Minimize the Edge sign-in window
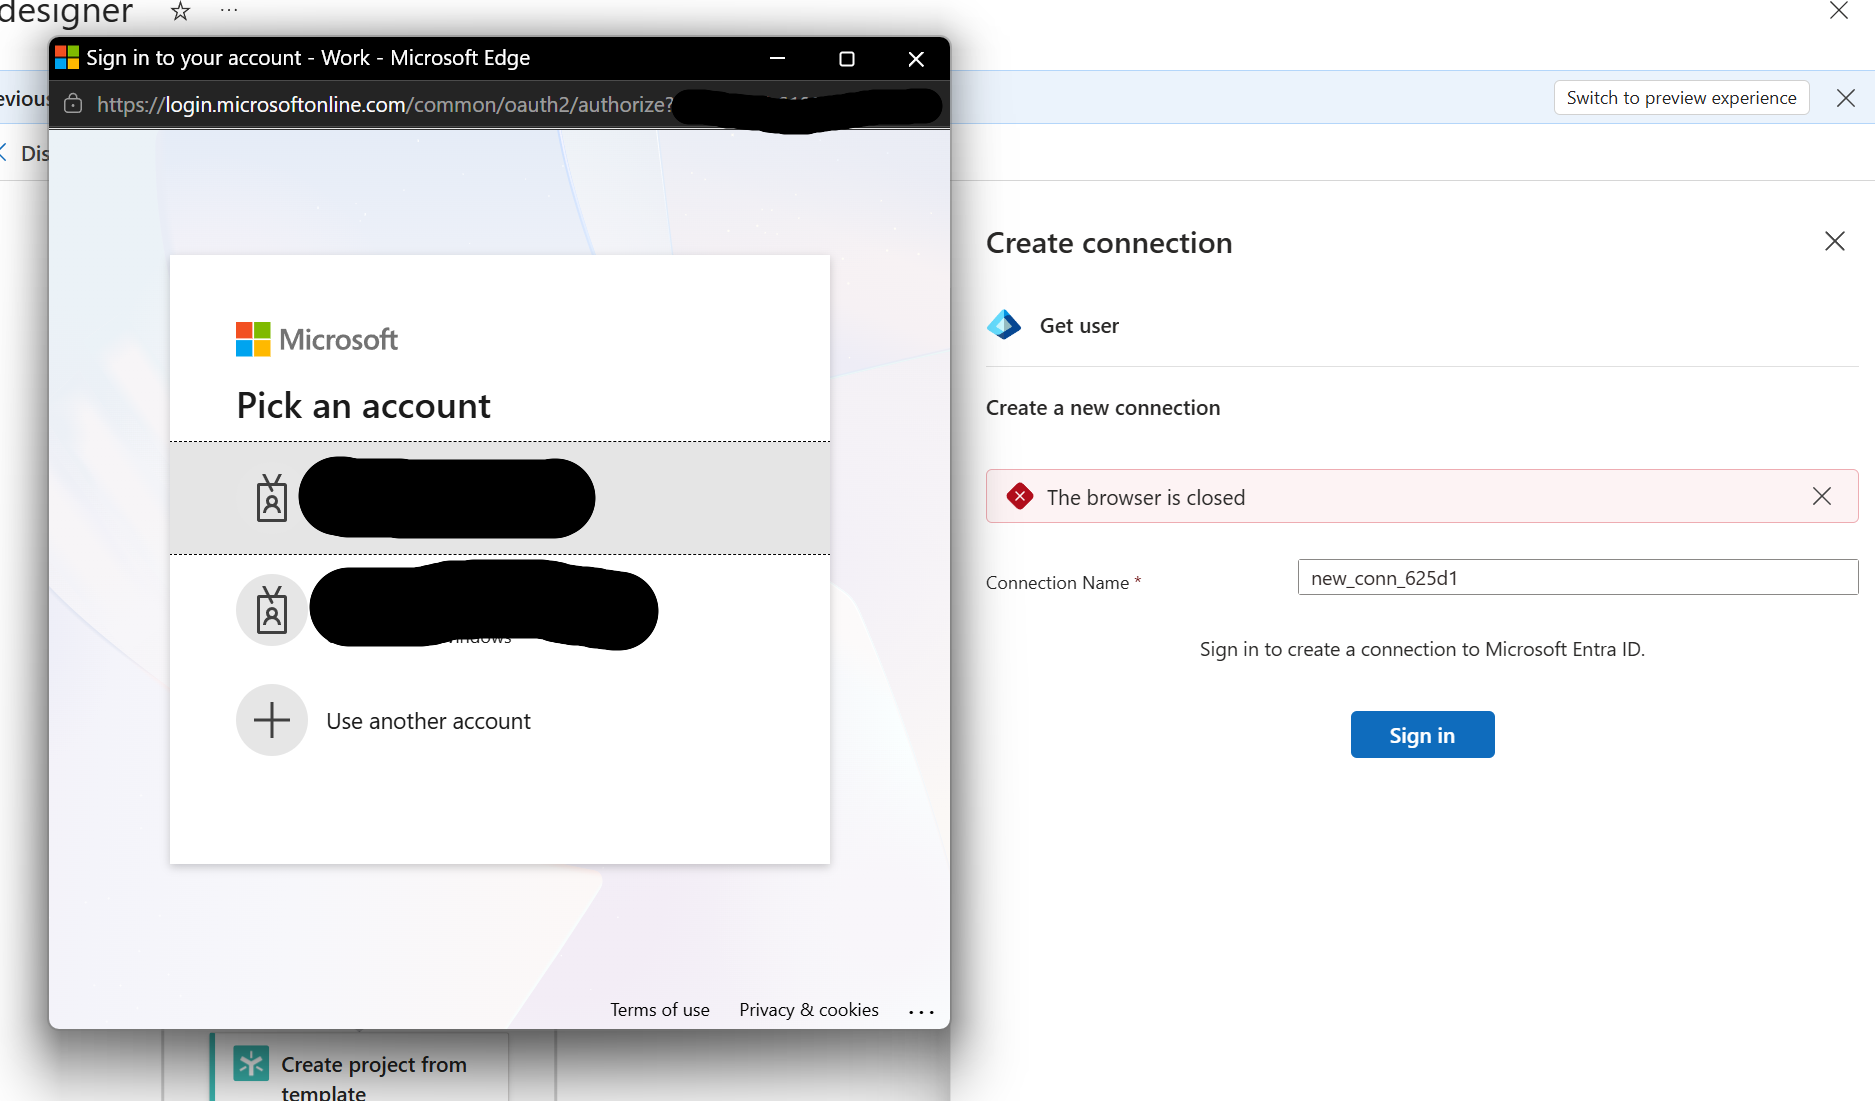1875x1101 pixels. click(777, 59)
